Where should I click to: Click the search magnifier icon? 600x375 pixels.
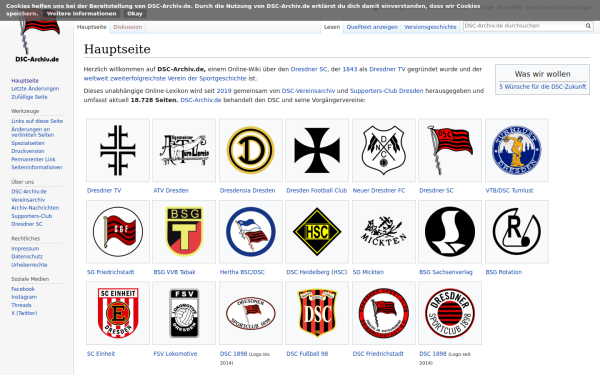[588, 26]
